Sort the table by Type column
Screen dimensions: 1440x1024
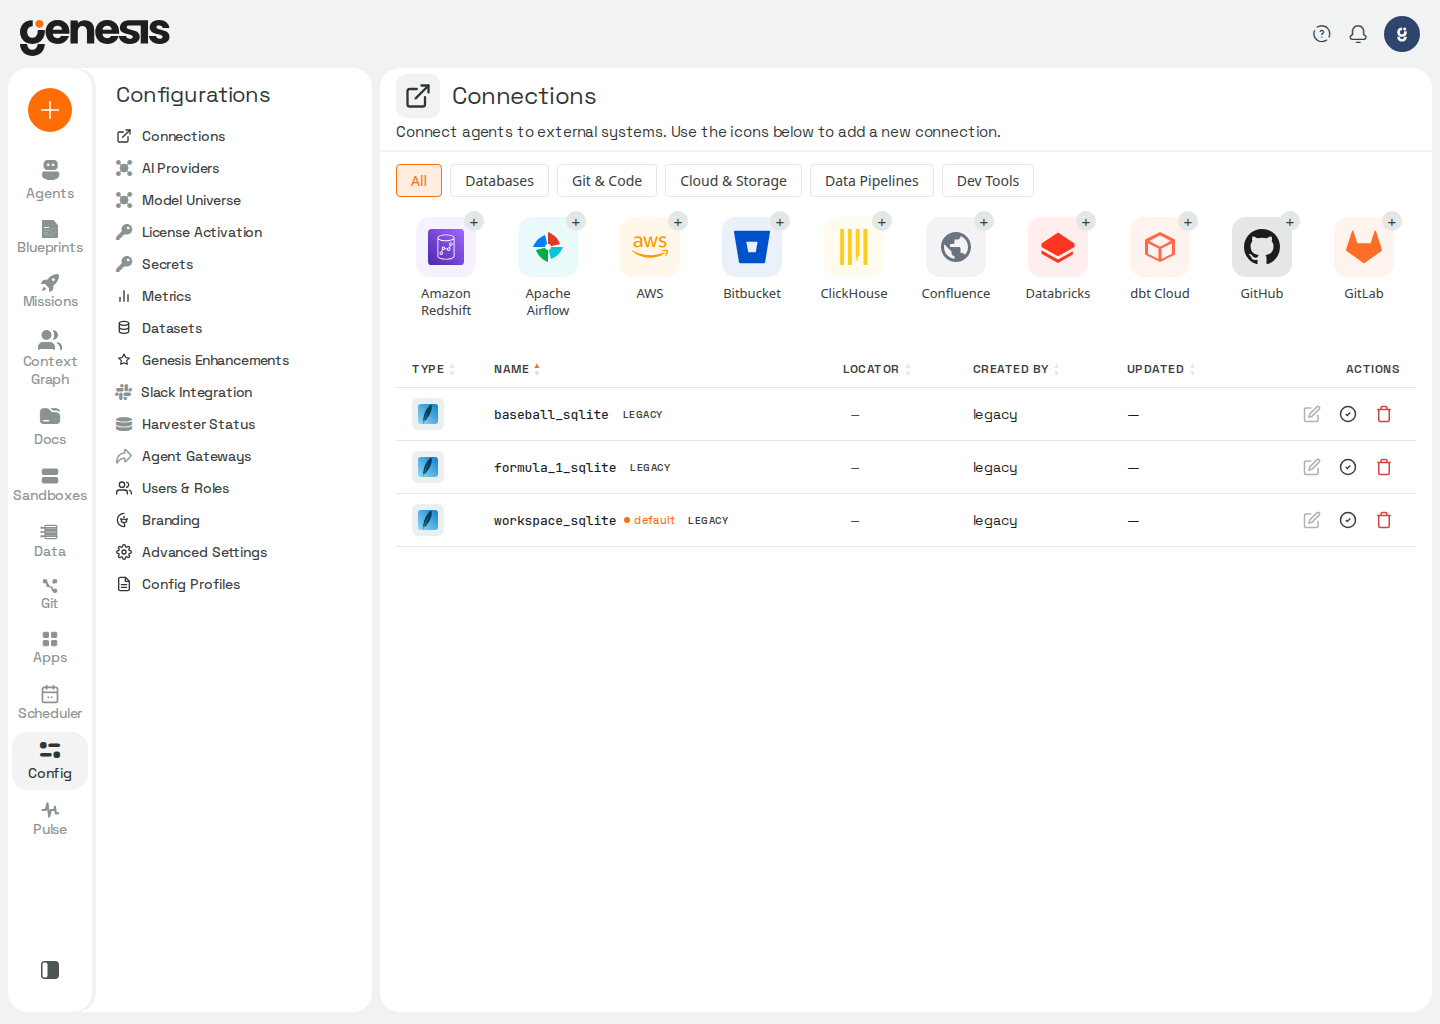[433, 369]
